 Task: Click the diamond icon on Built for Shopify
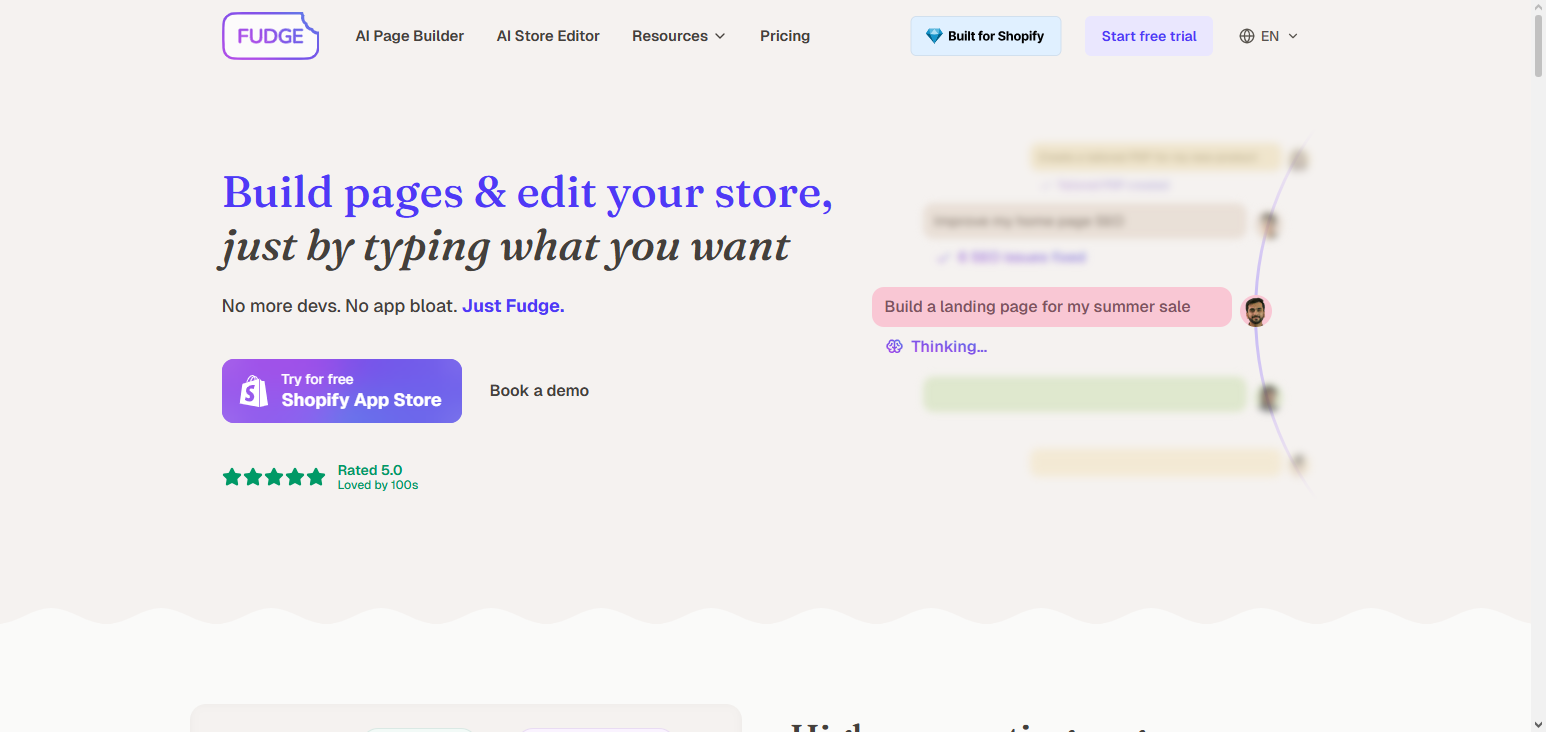[x=934, y=36]
